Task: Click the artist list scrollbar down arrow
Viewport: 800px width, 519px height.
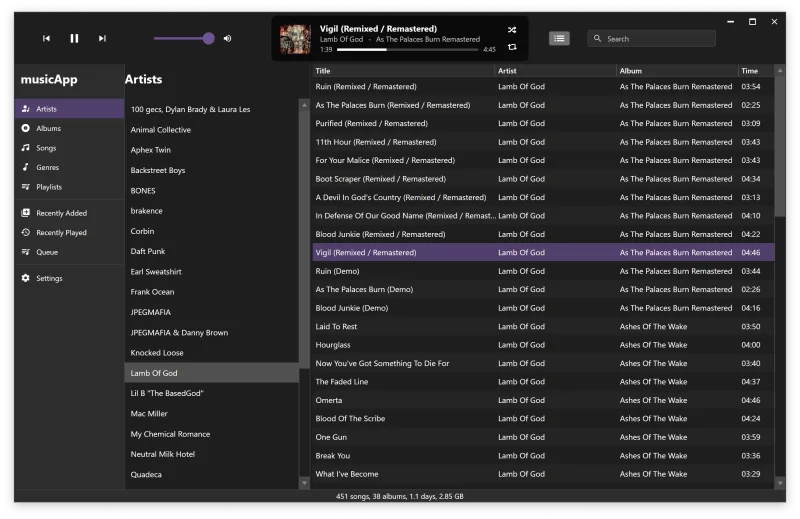Action: (x=305, y=483)
